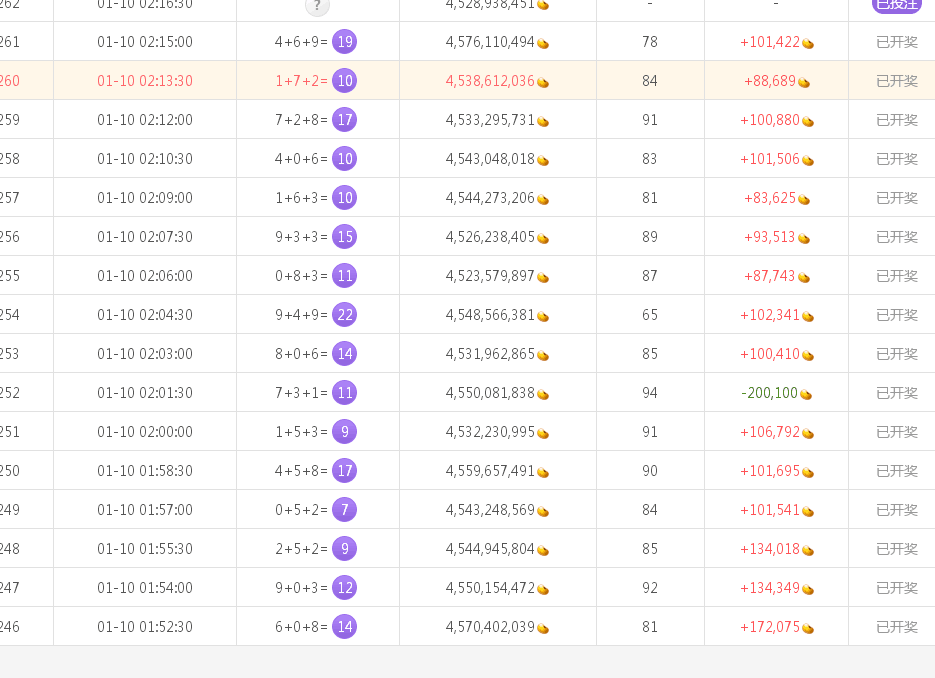Click the winner count 65 in the 02:04:30 row
Screen dimensions: 935x678
click(650, 315)
